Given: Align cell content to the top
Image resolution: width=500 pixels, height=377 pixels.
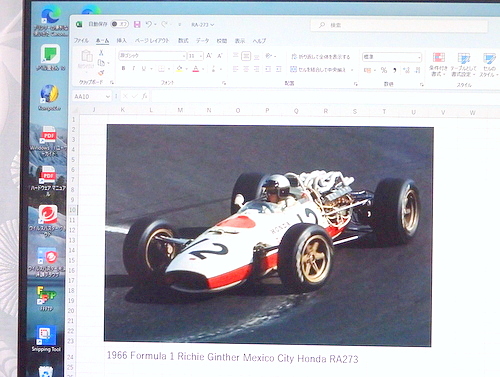Looking at the screenshot, I should click(235, 56).
